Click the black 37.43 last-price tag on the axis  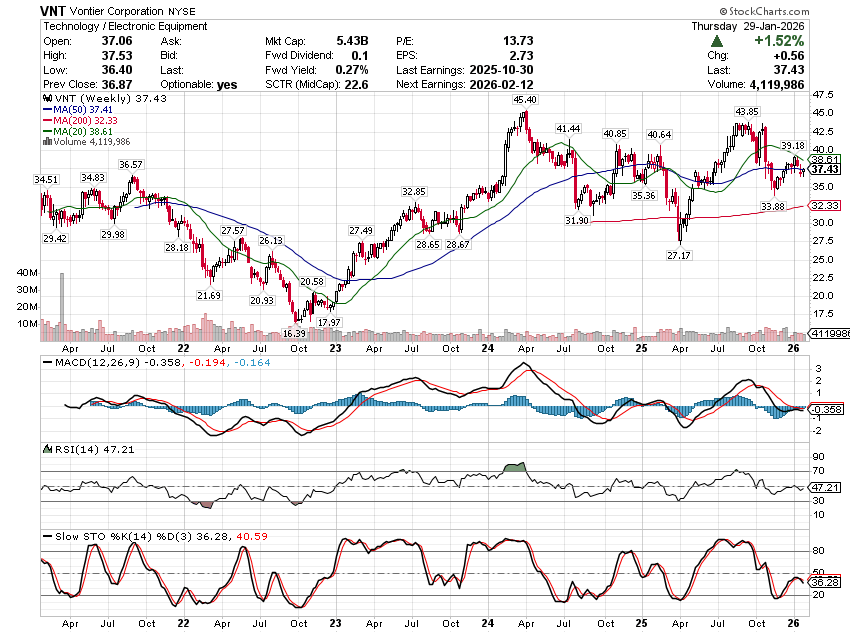pyautogui.click(x=824, y=169)
